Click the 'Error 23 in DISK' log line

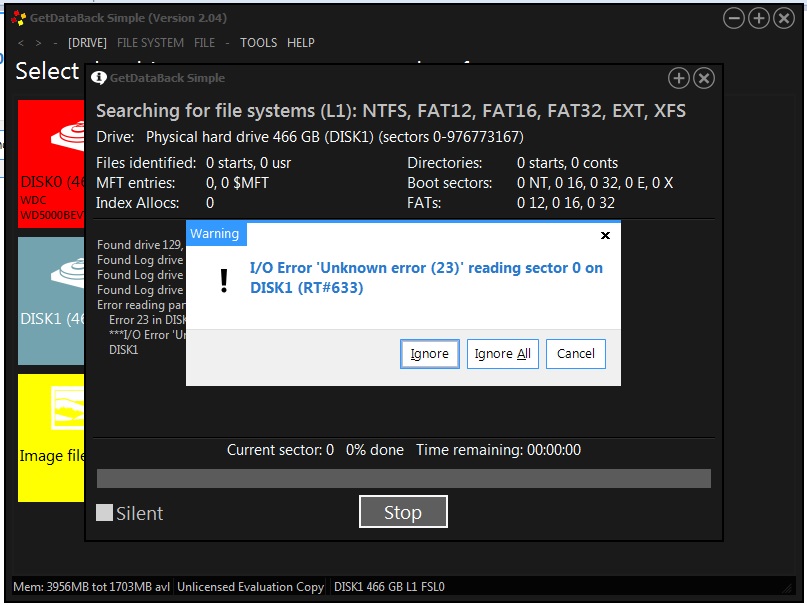click(x=148, y=320)
